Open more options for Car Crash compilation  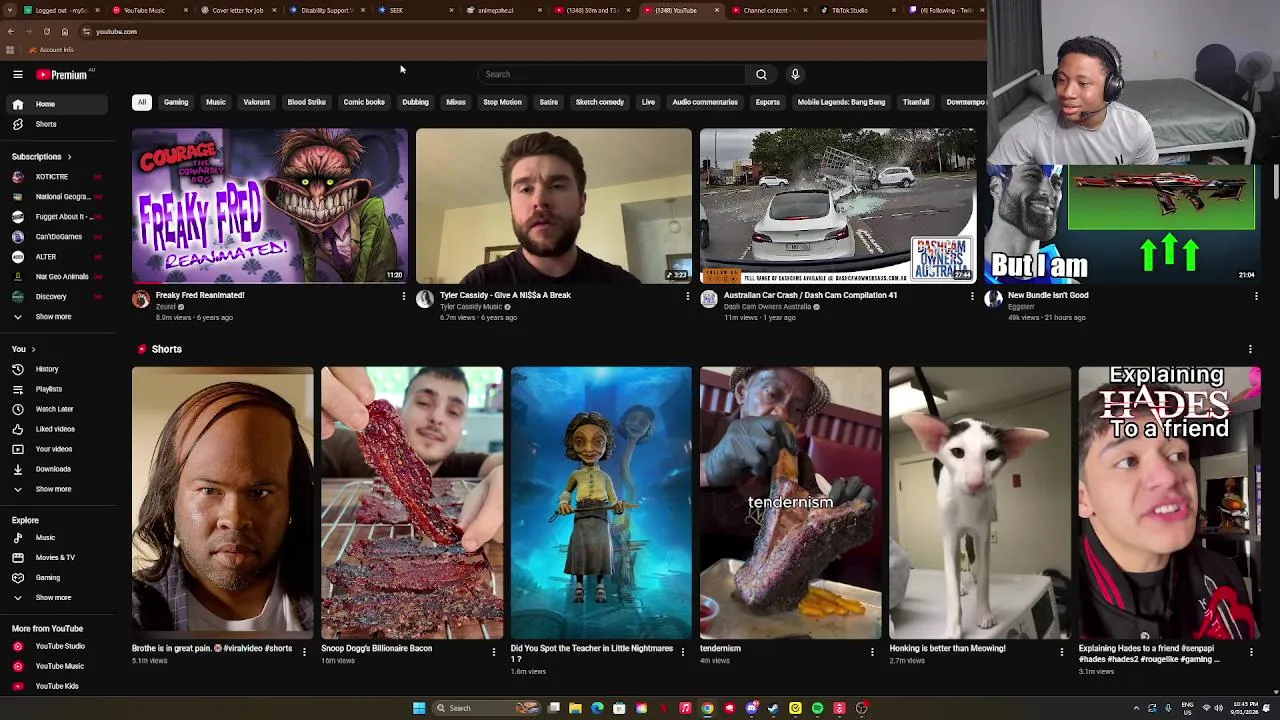tap(972, 296)
